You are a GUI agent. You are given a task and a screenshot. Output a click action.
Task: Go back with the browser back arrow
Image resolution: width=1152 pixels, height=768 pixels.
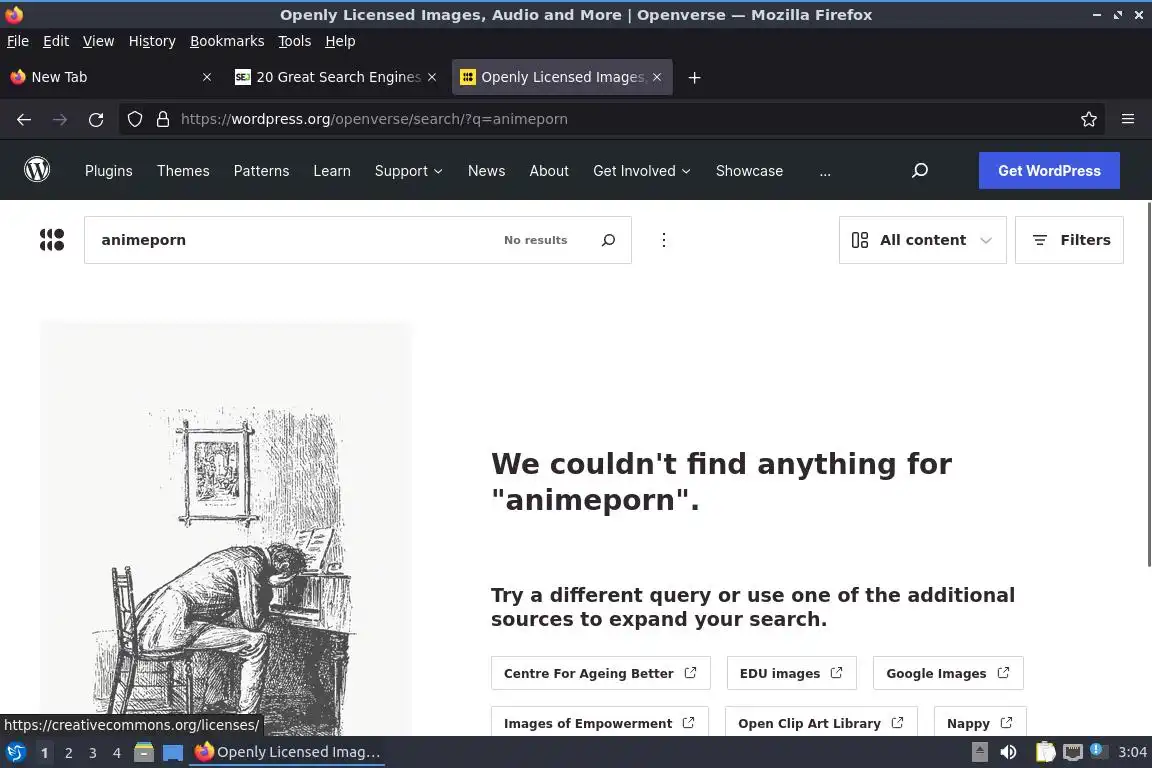[x=24, y=119]
